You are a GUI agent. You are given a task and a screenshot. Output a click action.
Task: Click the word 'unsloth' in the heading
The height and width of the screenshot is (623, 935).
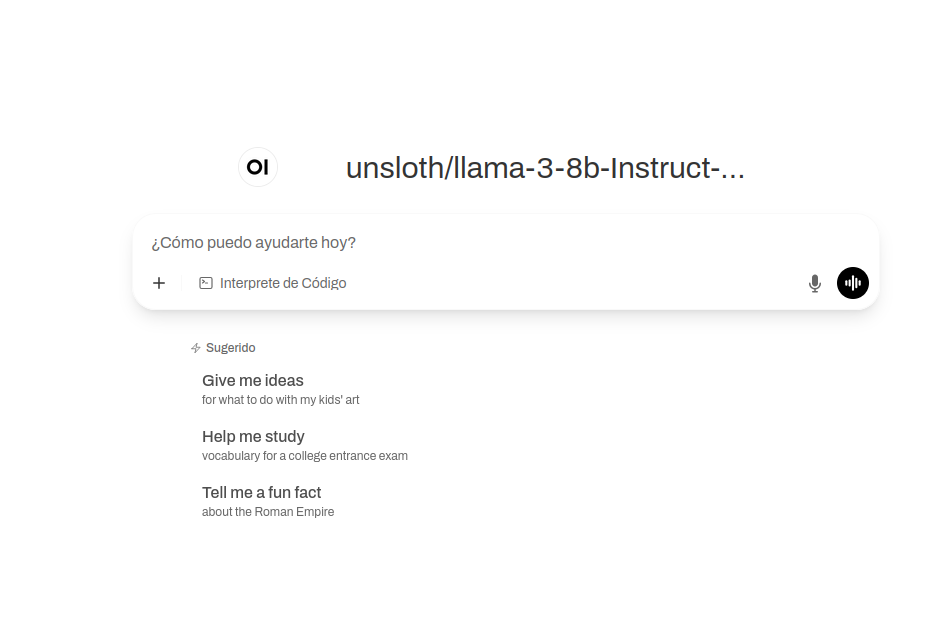[x=393, y=168]
